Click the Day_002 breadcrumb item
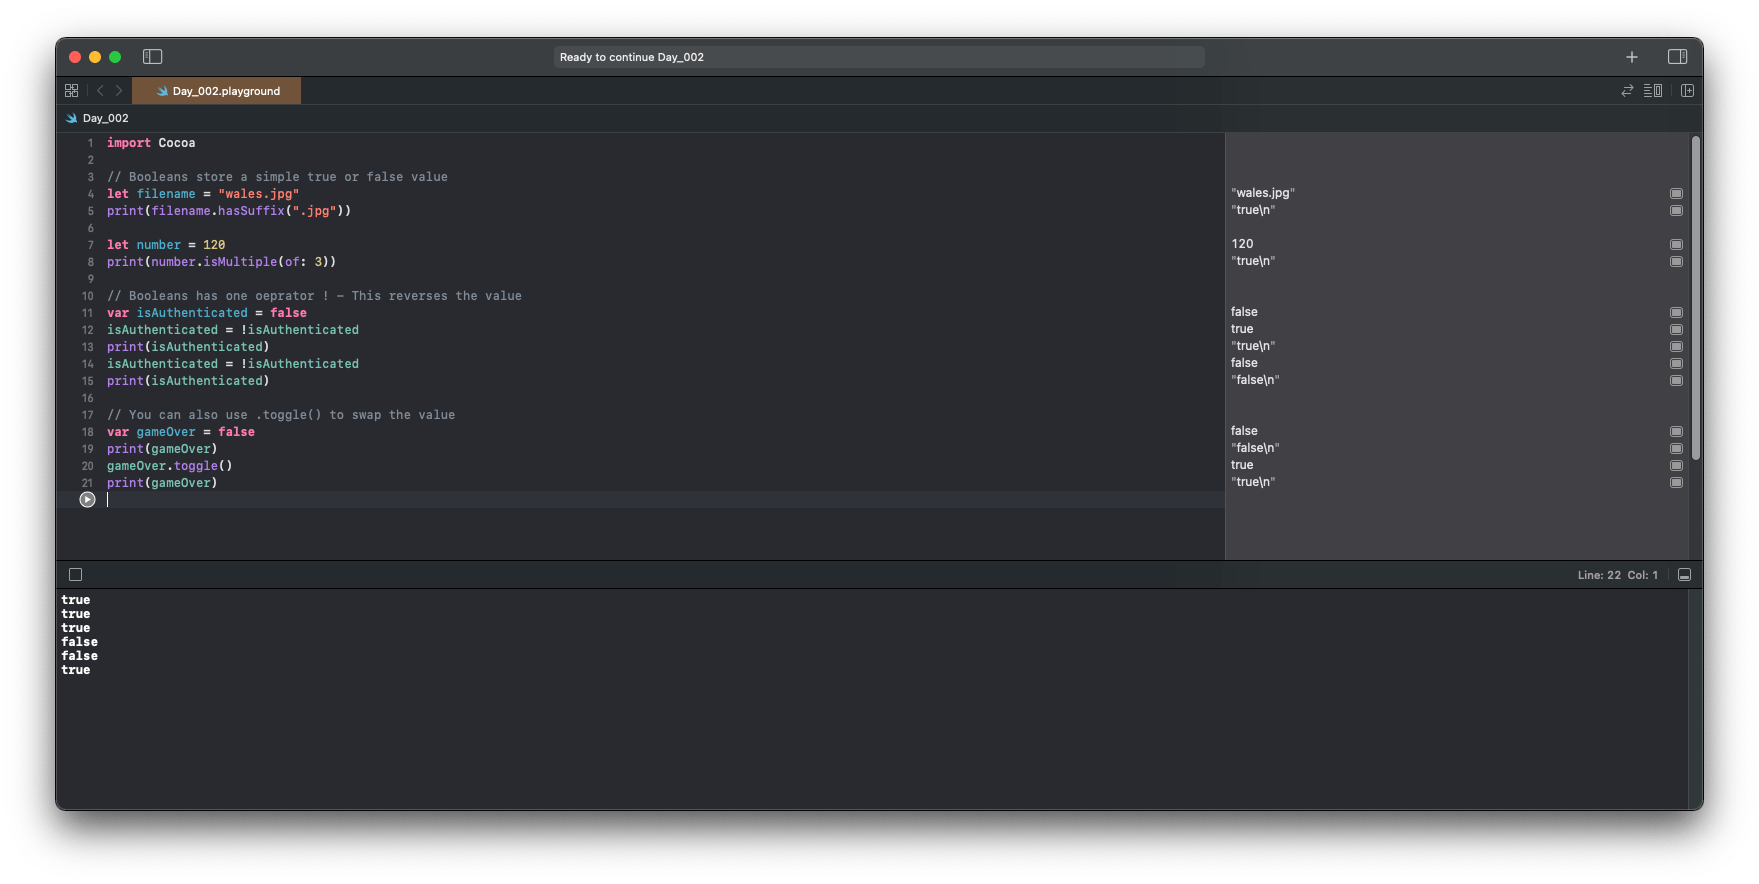 tap(98, 118)
